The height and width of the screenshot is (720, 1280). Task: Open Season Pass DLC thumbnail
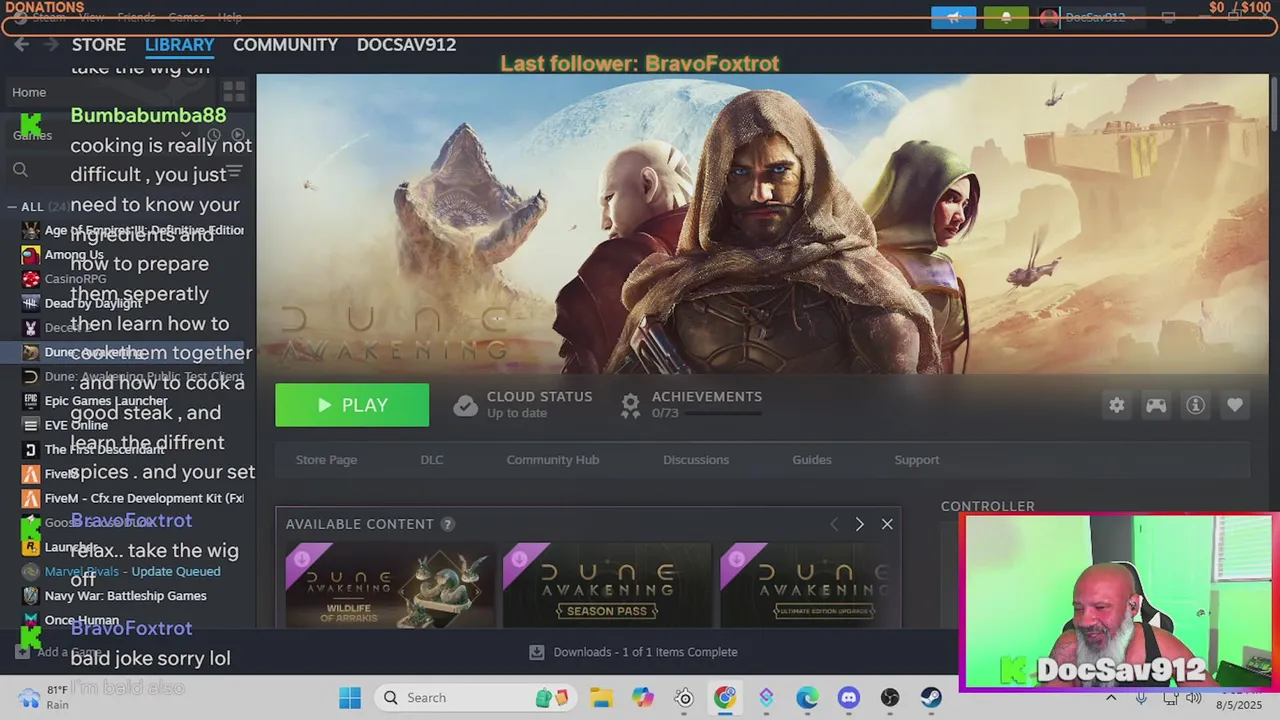point(607,585)
